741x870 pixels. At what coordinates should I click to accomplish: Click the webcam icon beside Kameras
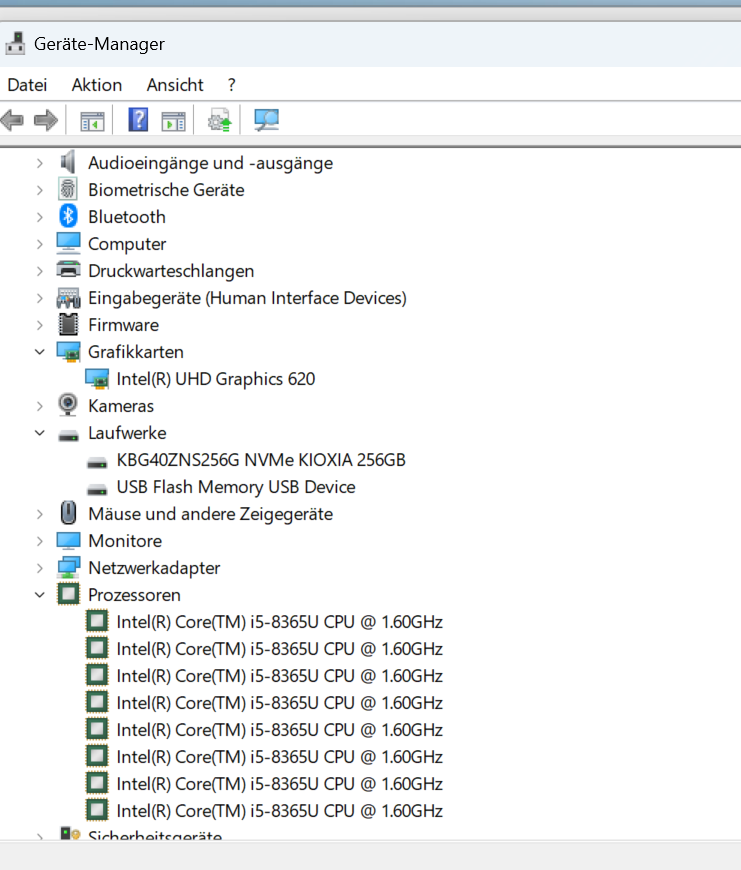coord(68,405)
